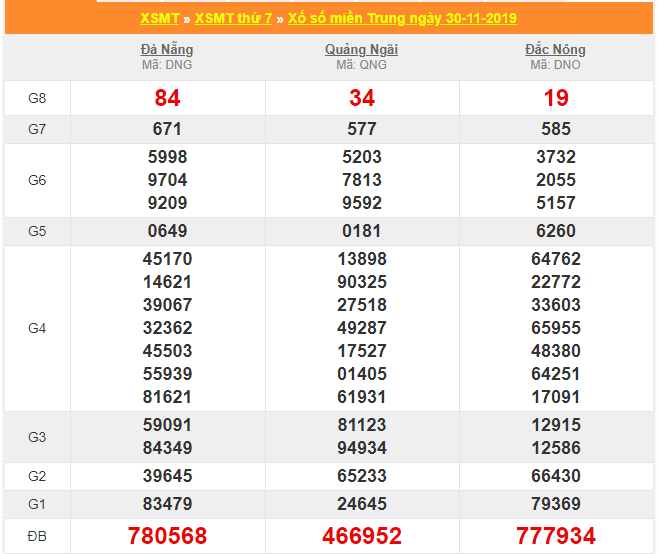The image size is (659, 554).
Task: Select the Quảng Ngãi province header
Action: pos(361,49)
